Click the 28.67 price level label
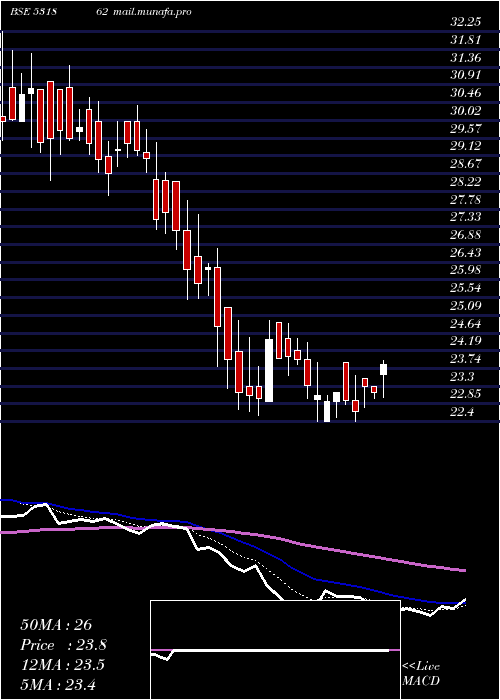 tap(466, 164)
